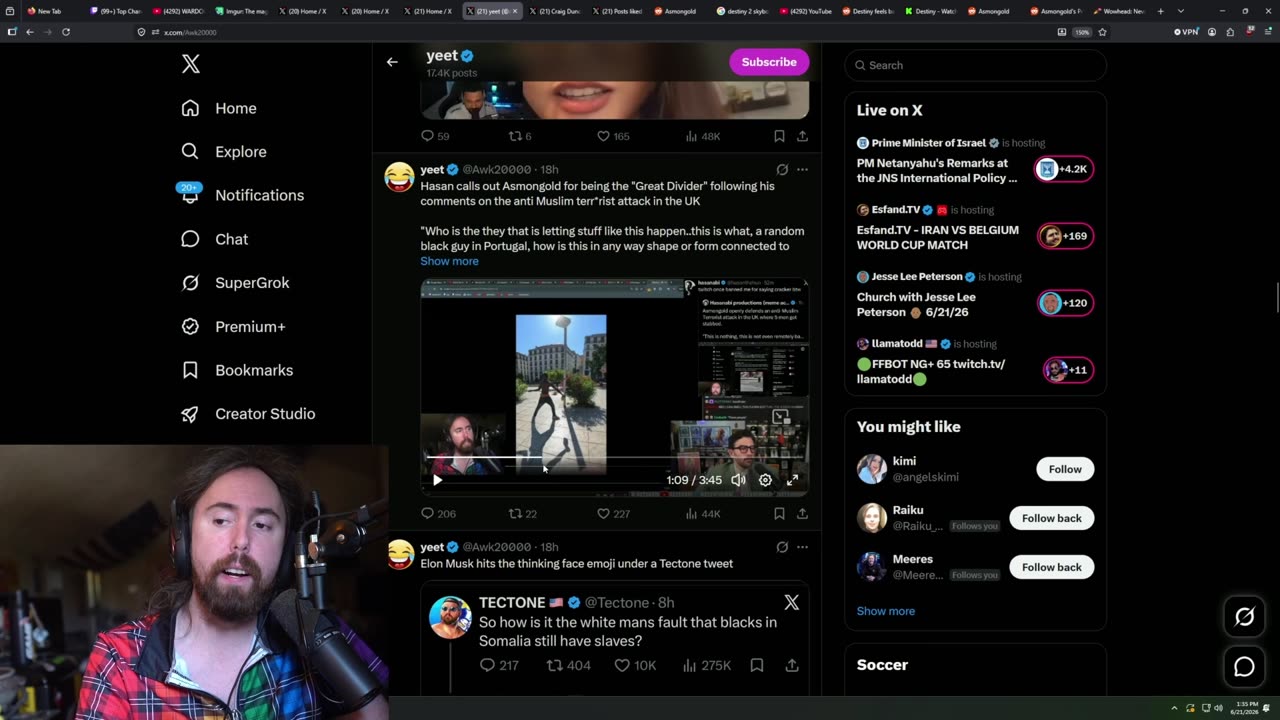Open a new browser tab

[x=1160, y=11]
